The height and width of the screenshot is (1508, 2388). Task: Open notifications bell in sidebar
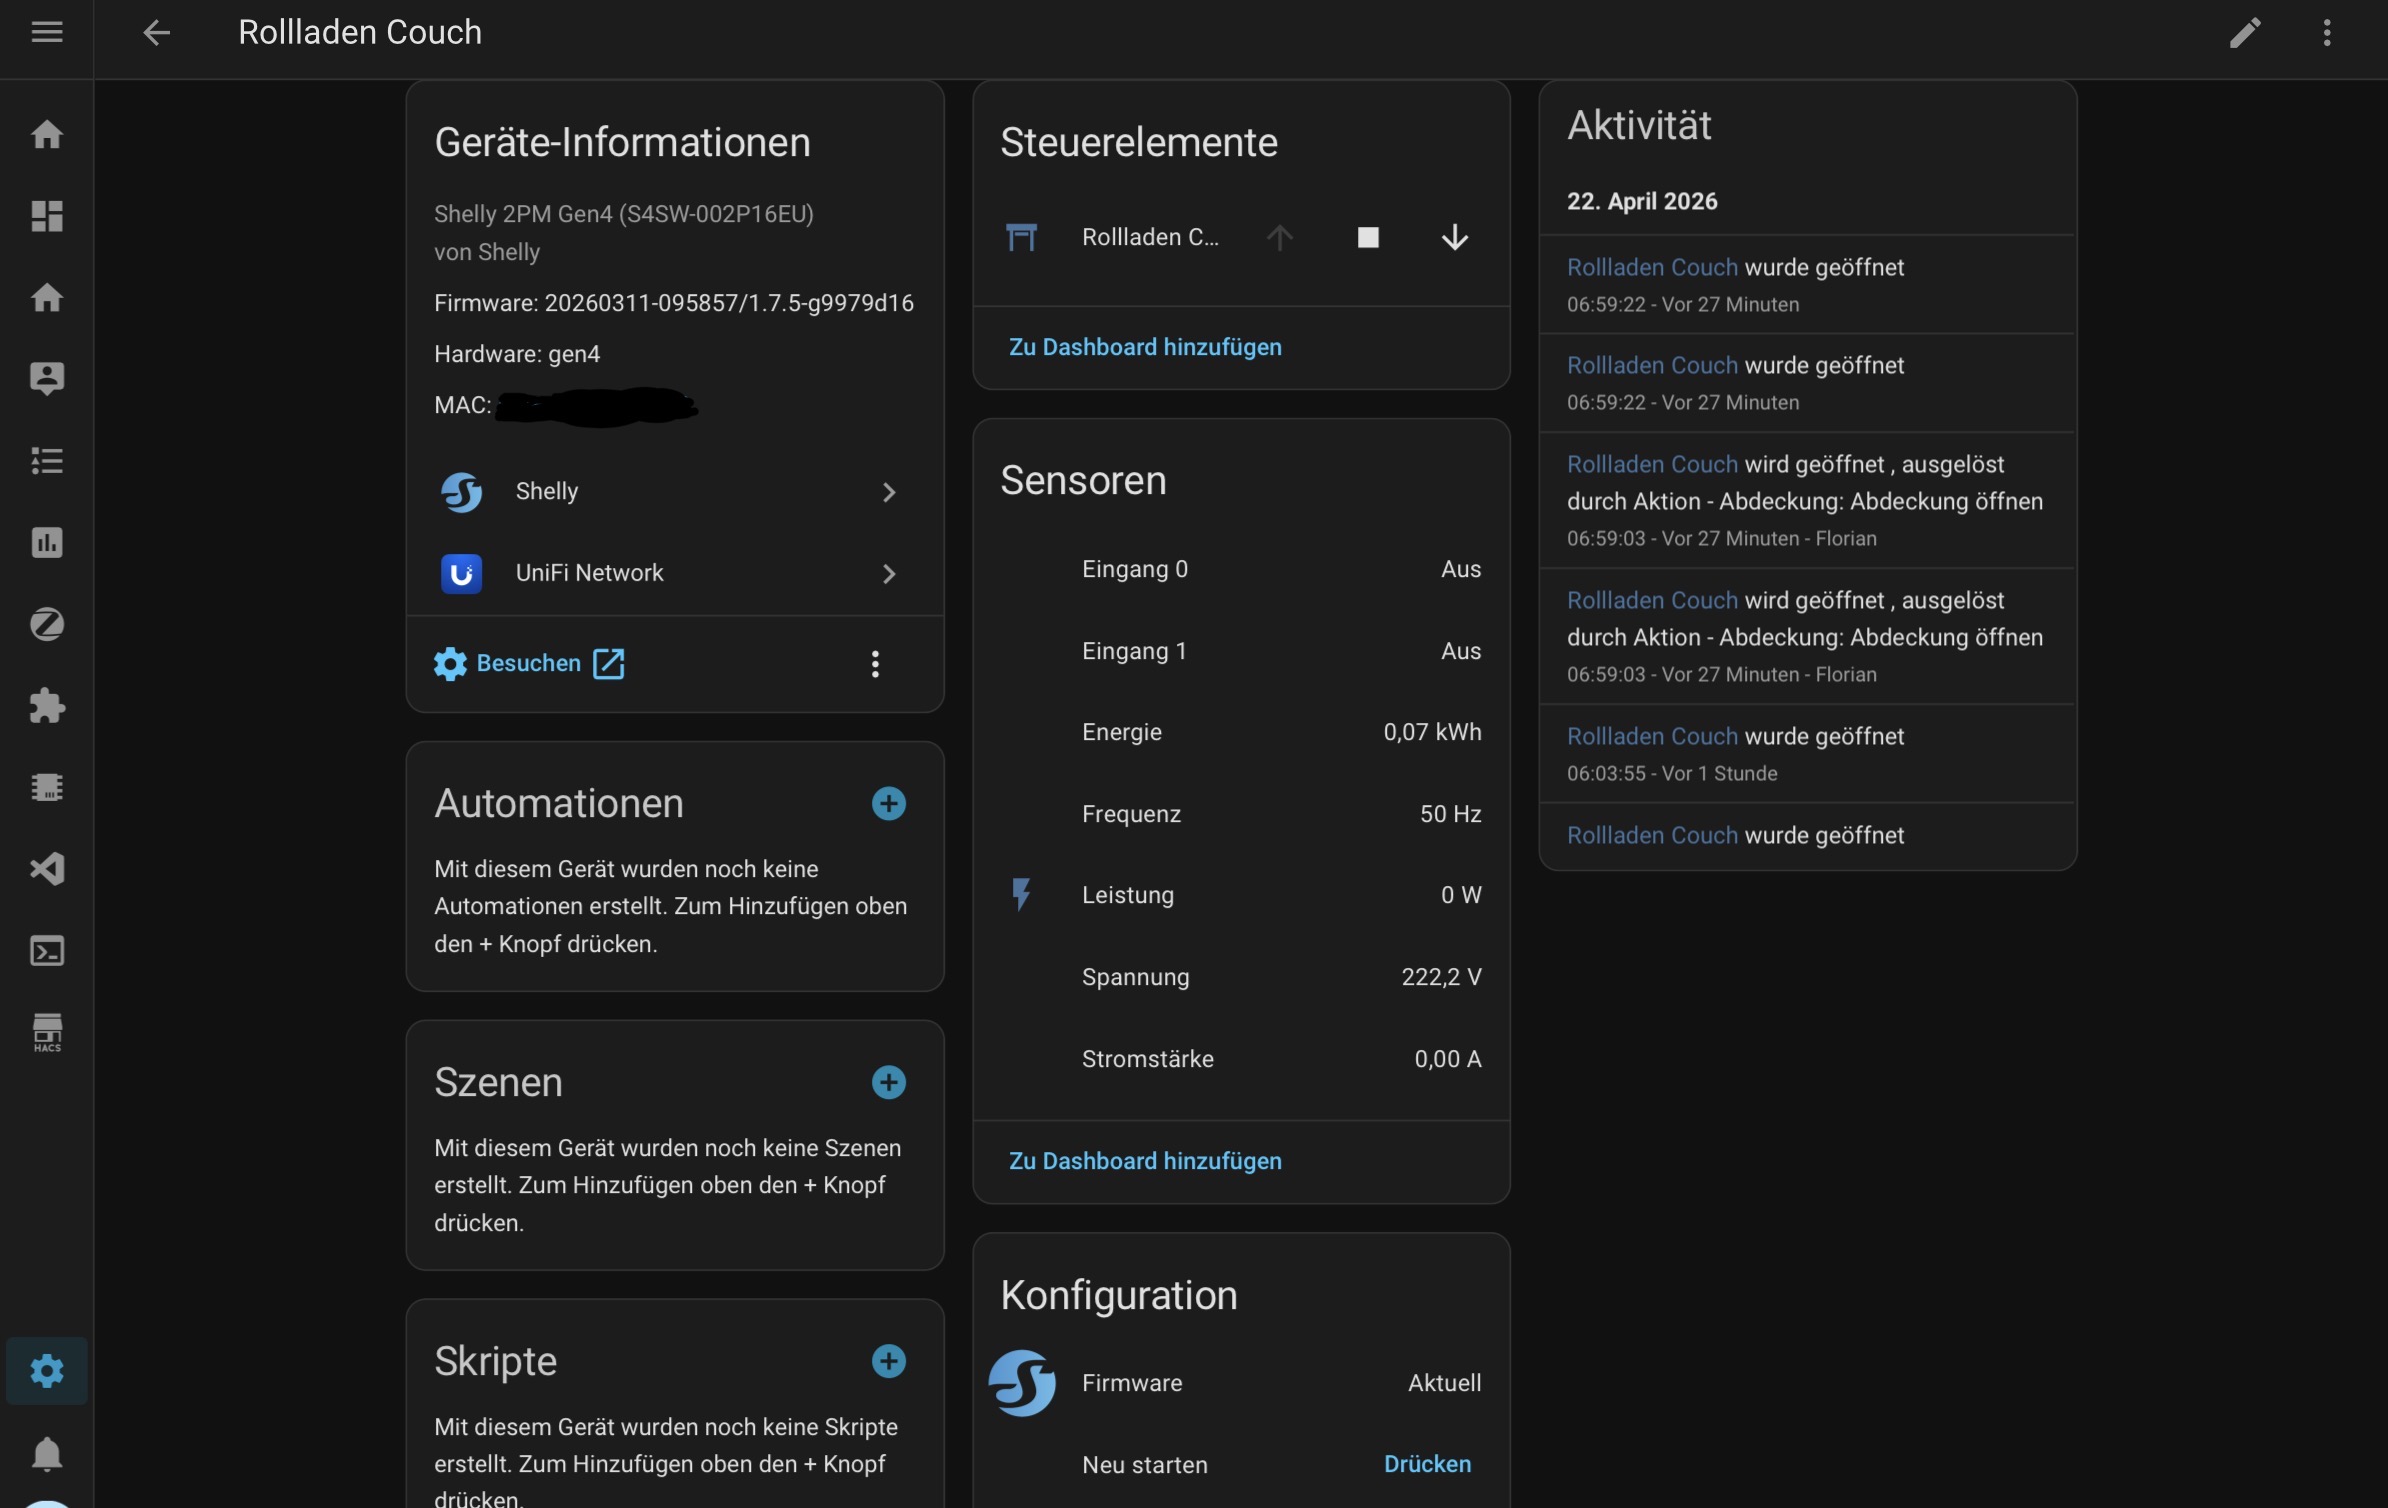[x=47, y=1453]
